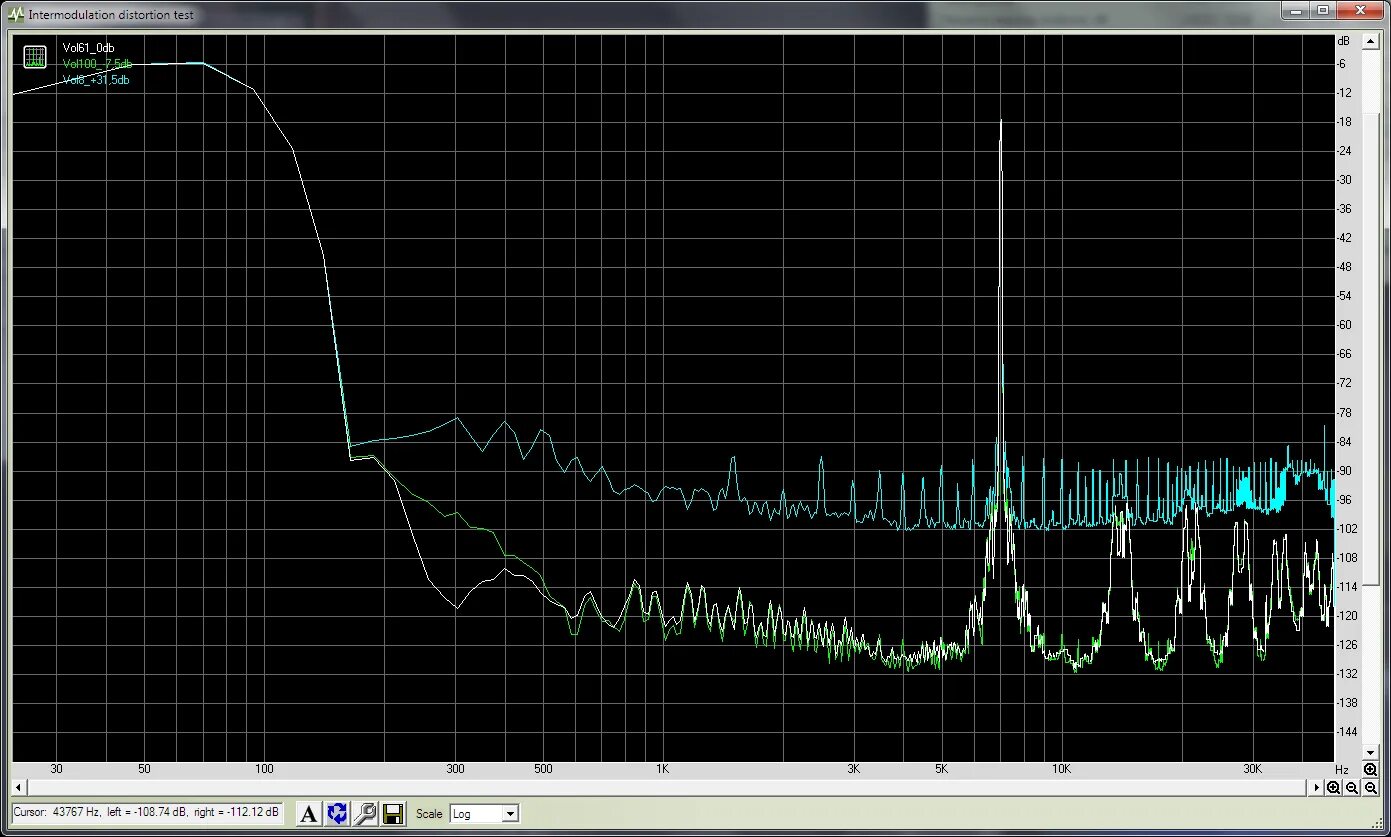This screenshot has height=837, width=1391.
Task: Click the right arrow of the horizontal scrollbar
Action: coord(1317,788)
